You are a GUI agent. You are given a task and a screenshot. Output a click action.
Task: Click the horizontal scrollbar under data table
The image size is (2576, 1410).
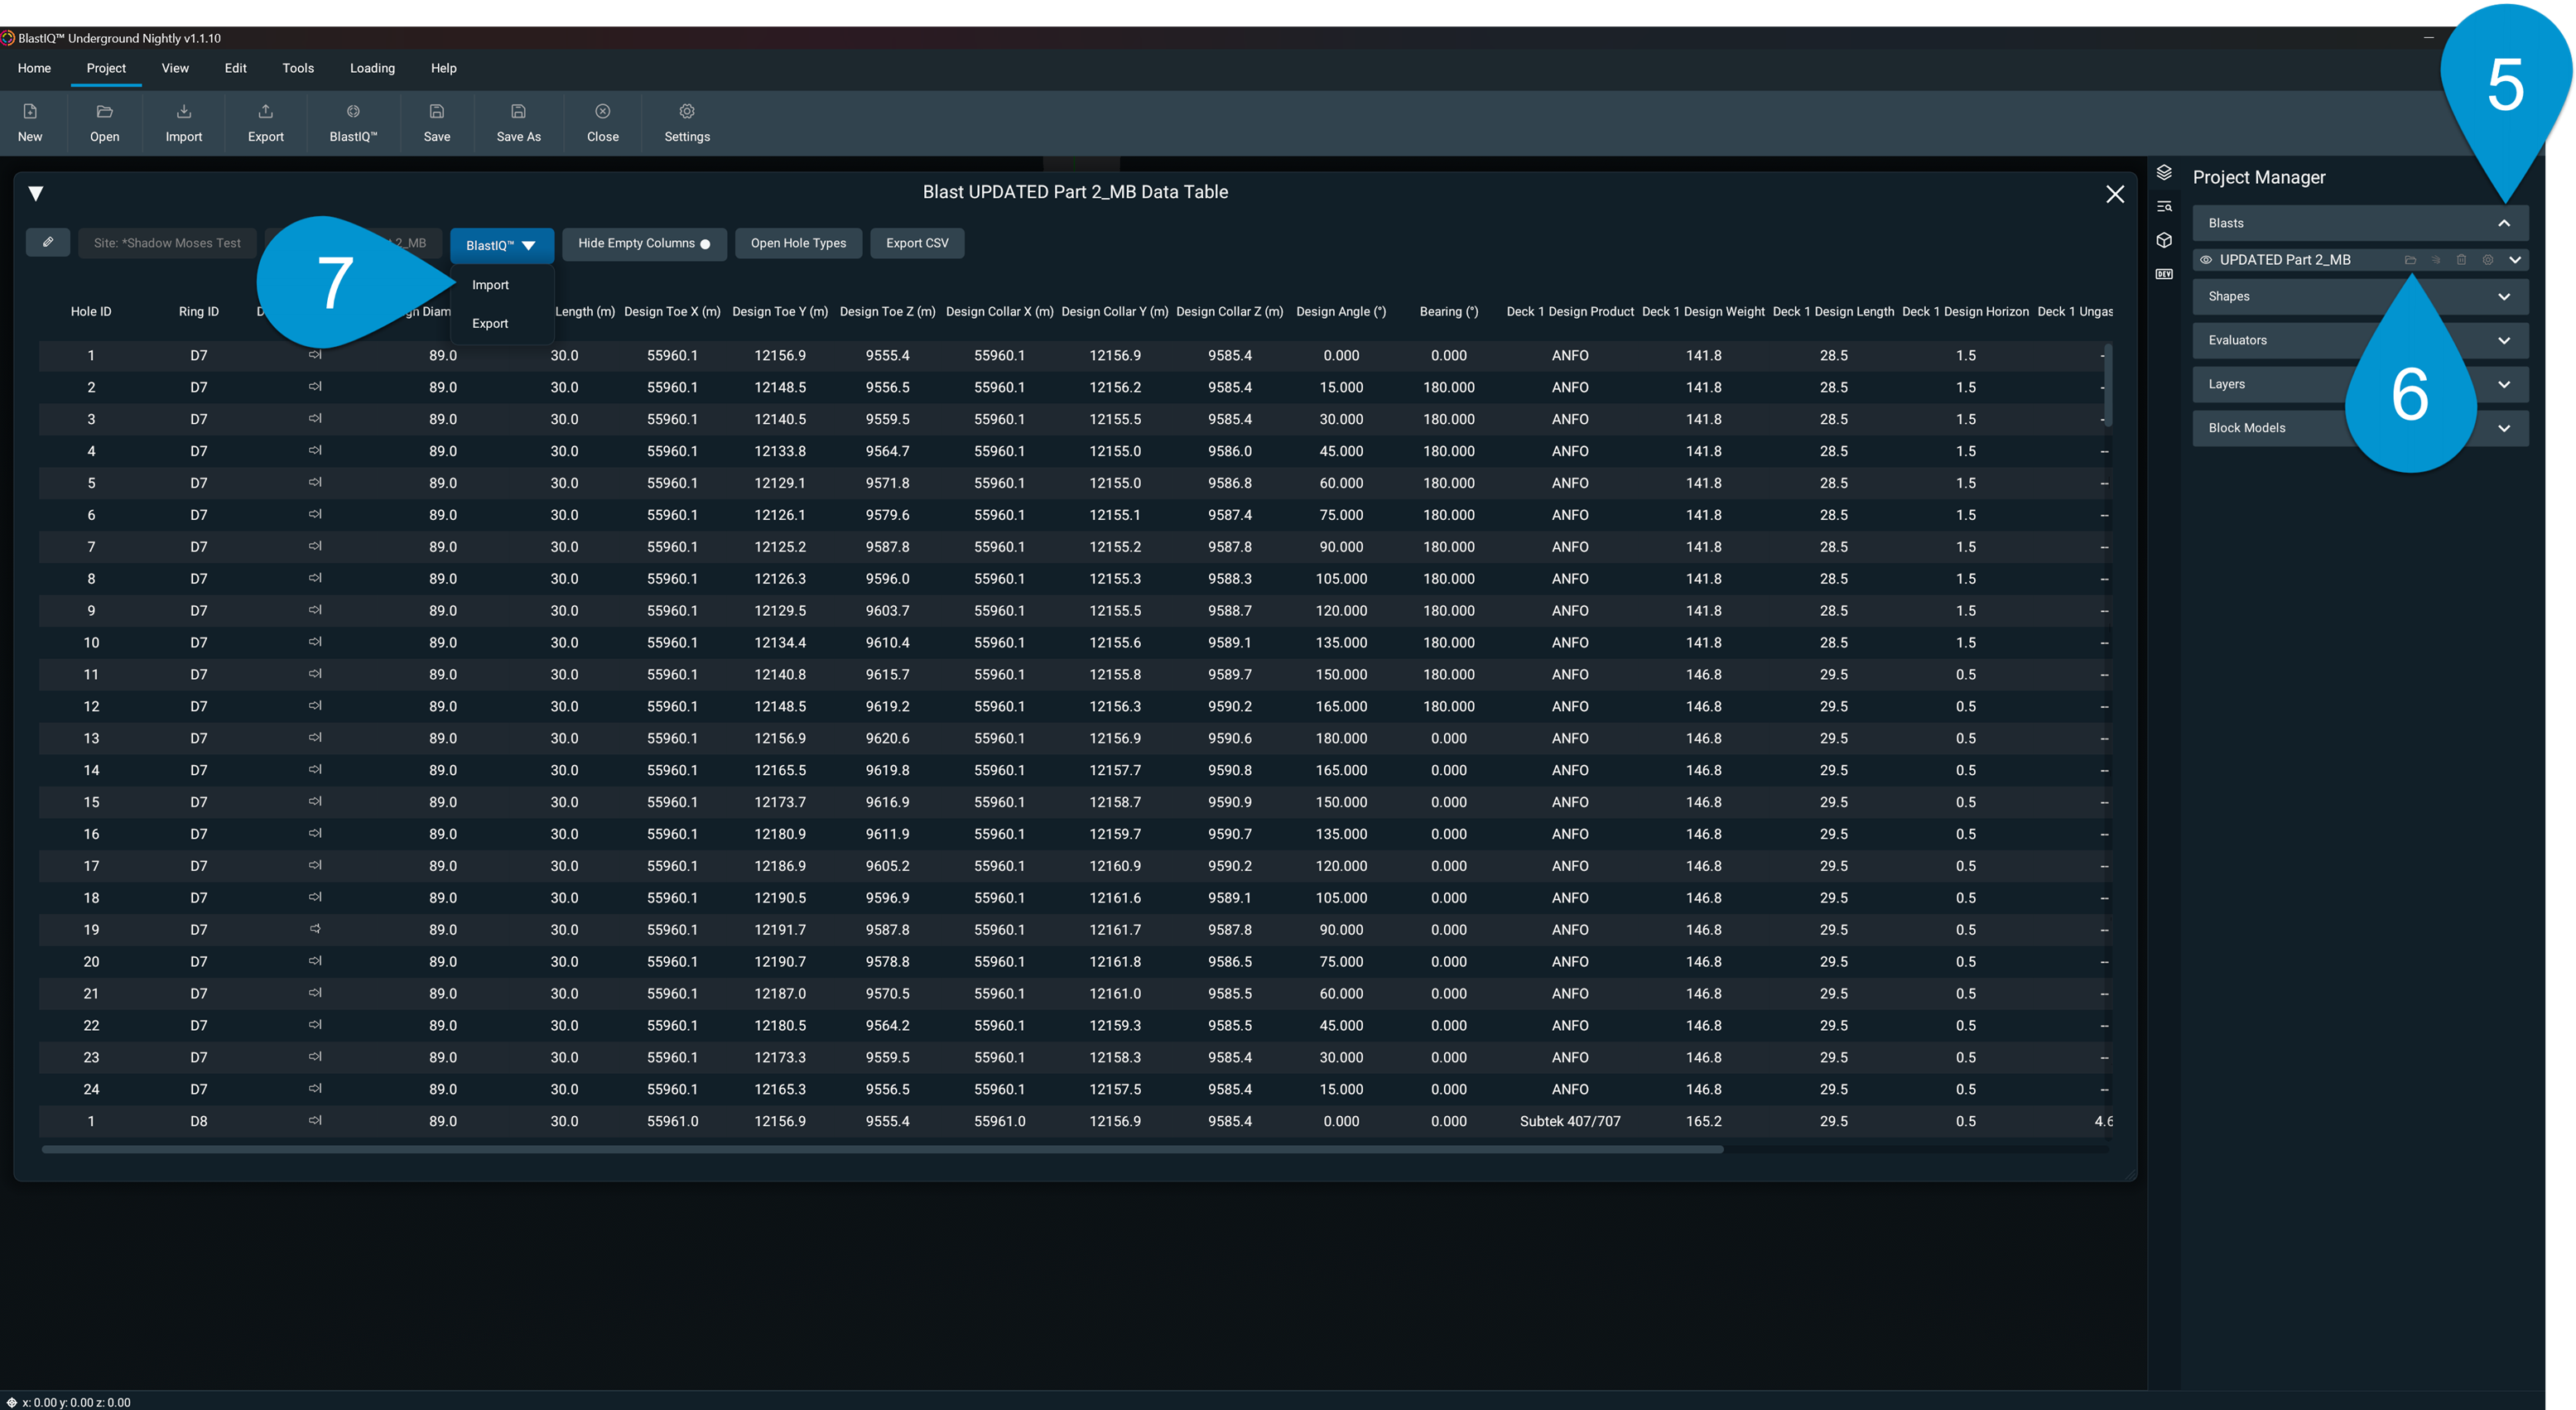pyautogui.click(x=882, y=1150)
